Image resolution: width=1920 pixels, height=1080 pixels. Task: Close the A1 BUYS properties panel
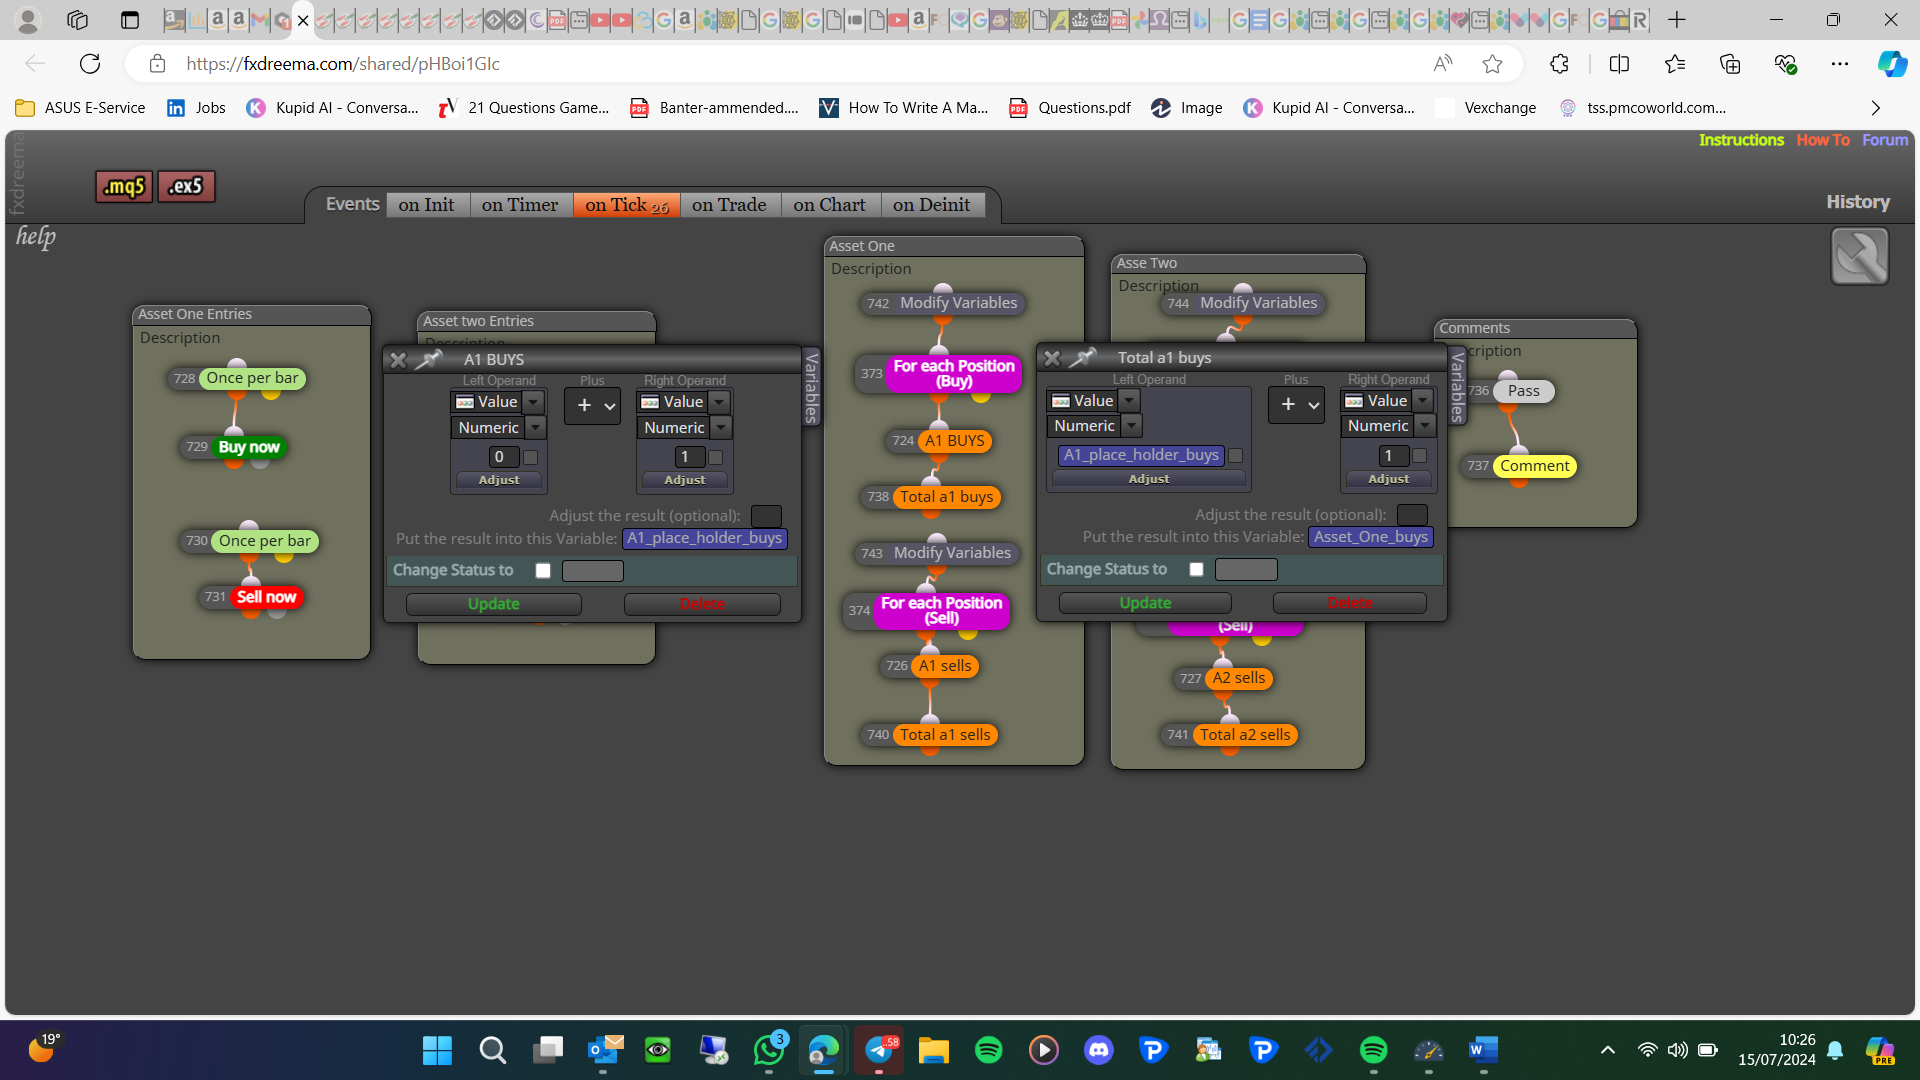tap(398, 360)
